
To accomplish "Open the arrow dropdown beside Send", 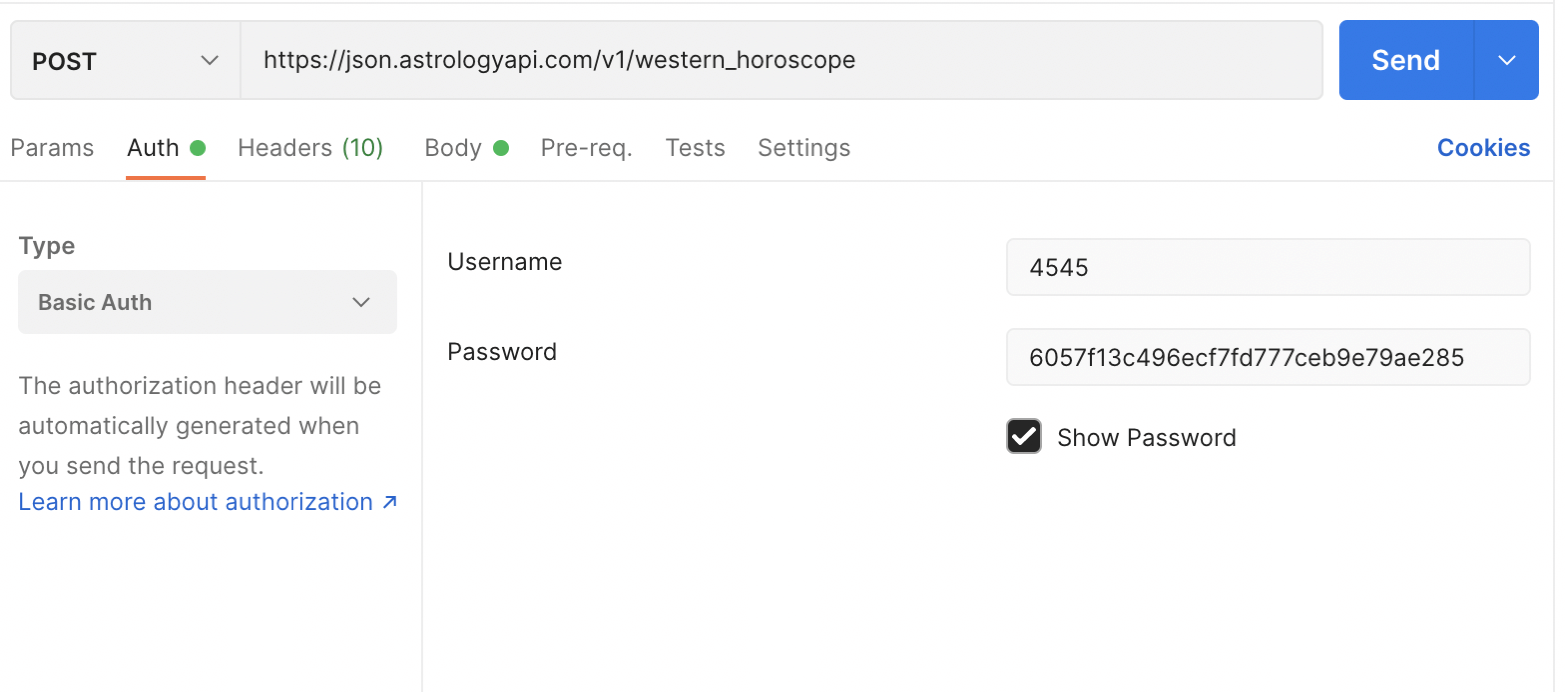I will (x=1507, y=60).
